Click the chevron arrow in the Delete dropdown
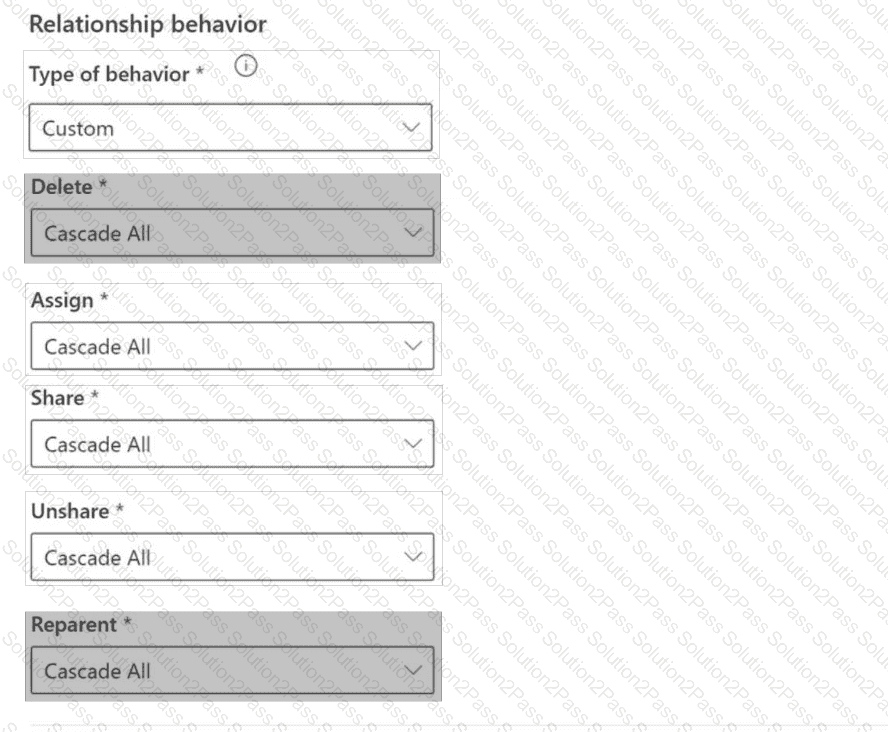Viewport: 888px width, 732px height. click(x=411, y=233)
